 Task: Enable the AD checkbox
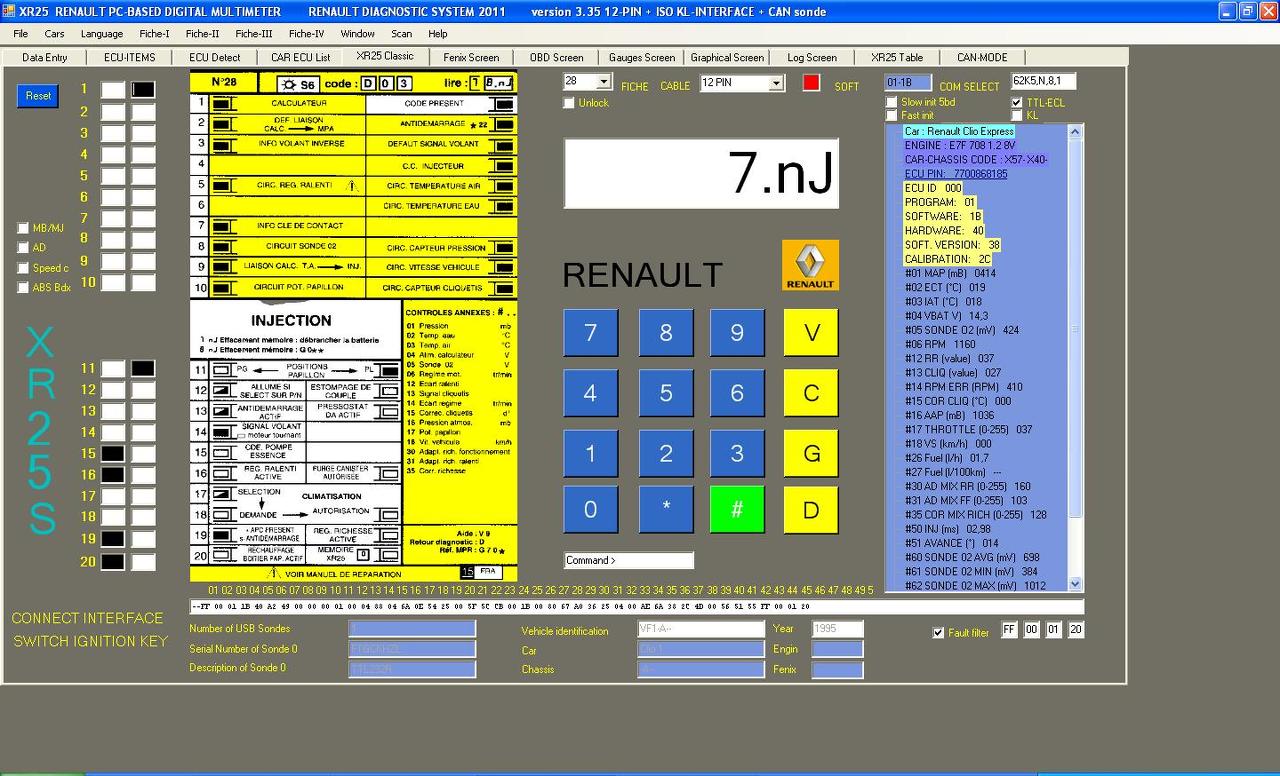(x=23, y=248)
